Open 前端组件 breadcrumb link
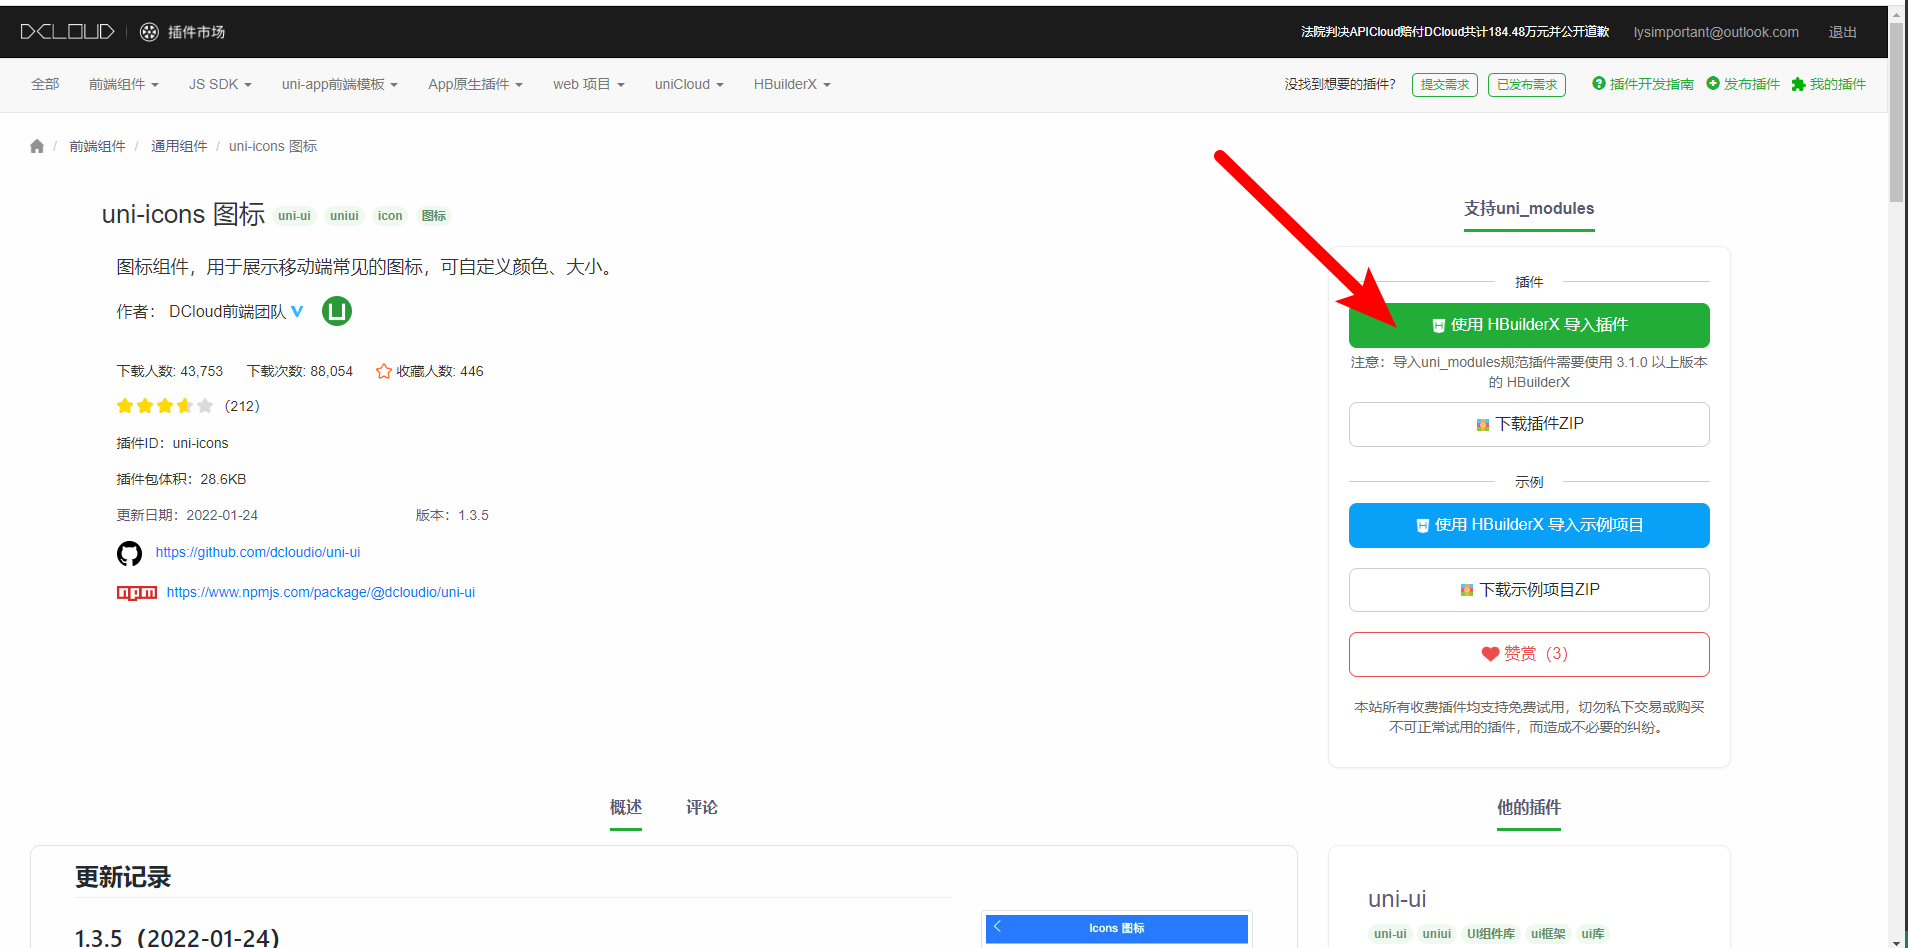The height and width of the screenshot is (948, 1908). pos(97,146)
